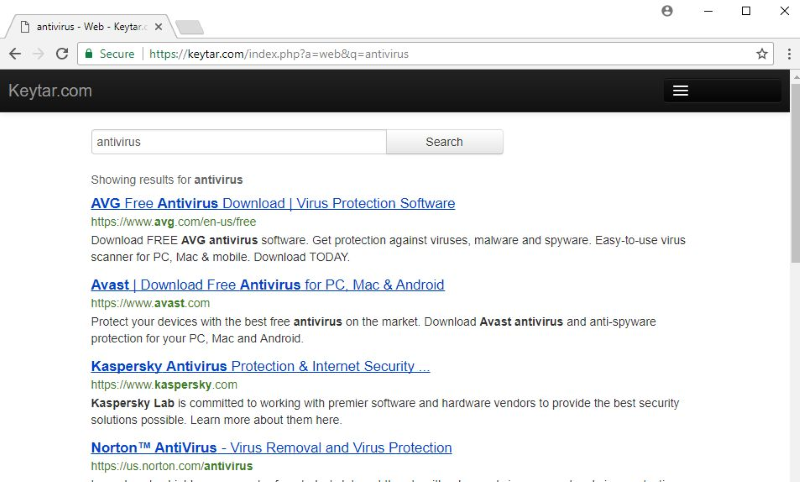This screenshot has width=800, height=482.
Task: Click the Keytar.com logo
Action: pos(50,91)
